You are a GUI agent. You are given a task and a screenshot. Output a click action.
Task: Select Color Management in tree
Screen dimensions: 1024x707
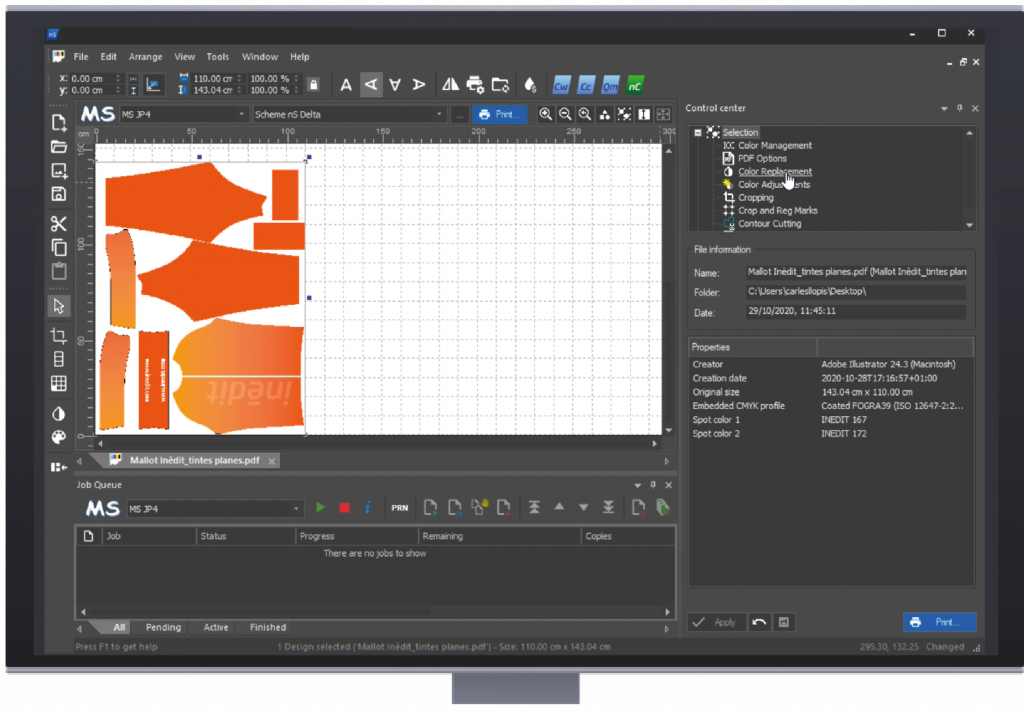click(x=775, y=146)
